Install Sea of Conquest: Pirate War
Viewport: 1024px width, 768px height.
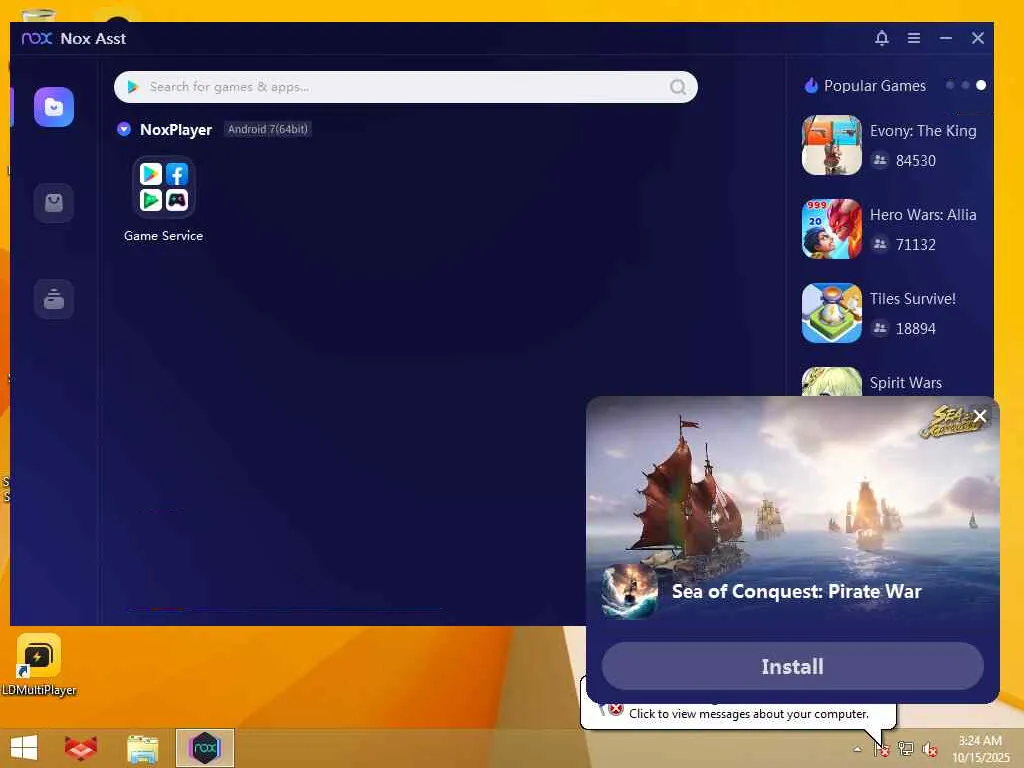click(793, 666)
